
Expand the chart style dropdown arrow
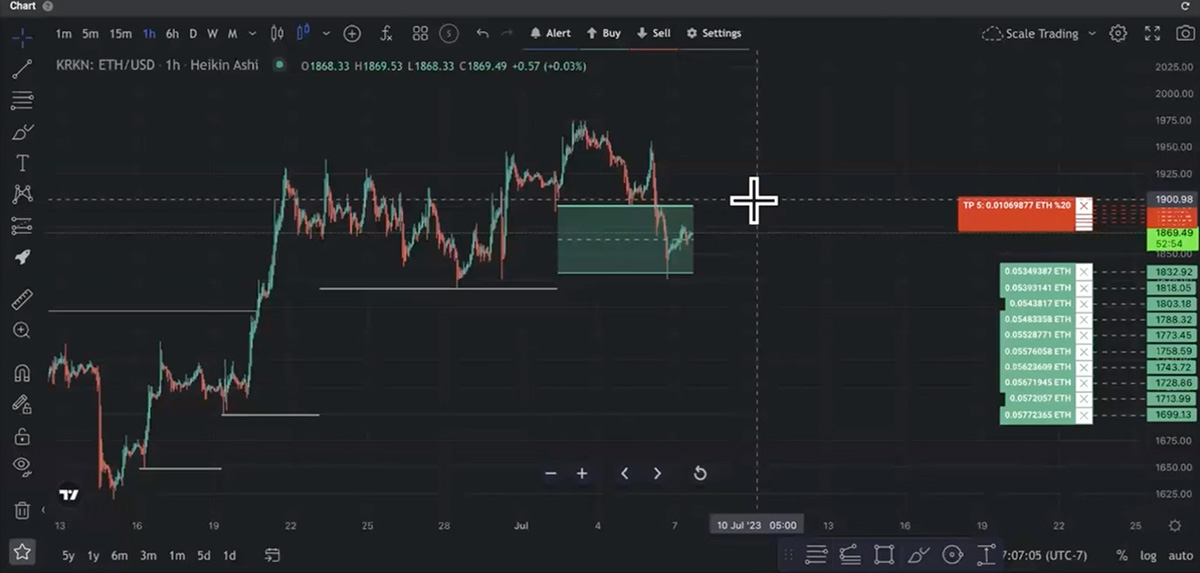point(325,33)
